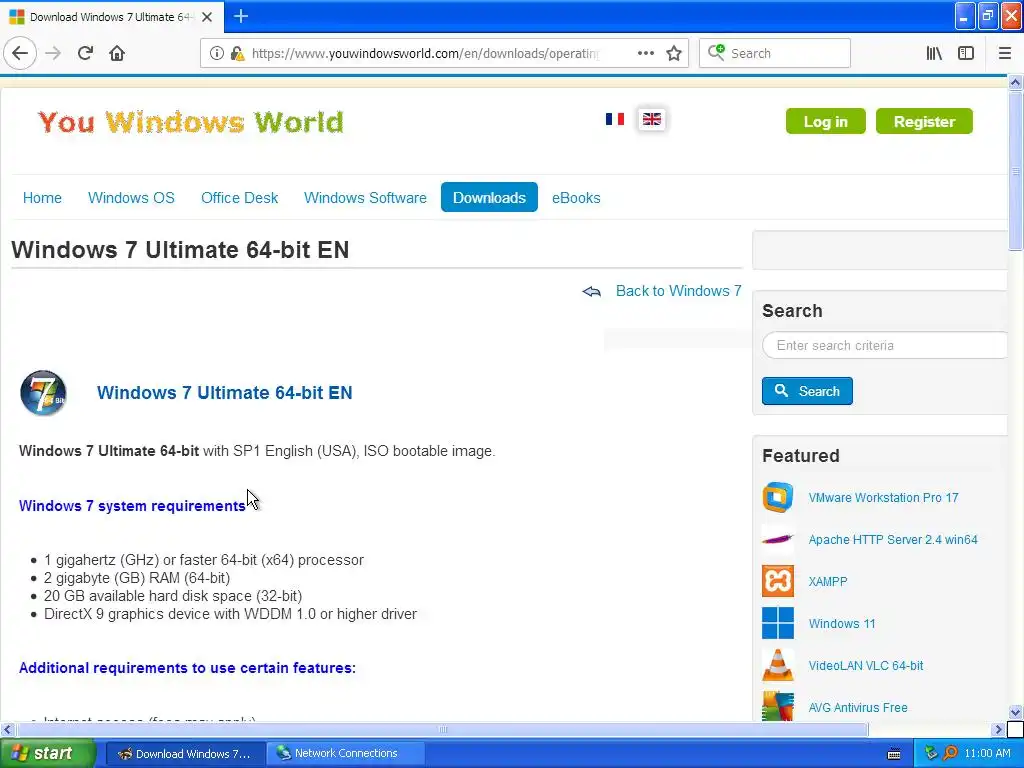Click the back arrow icon beside Back to Windows 7
1024x768 pixels.
[592, 291]
